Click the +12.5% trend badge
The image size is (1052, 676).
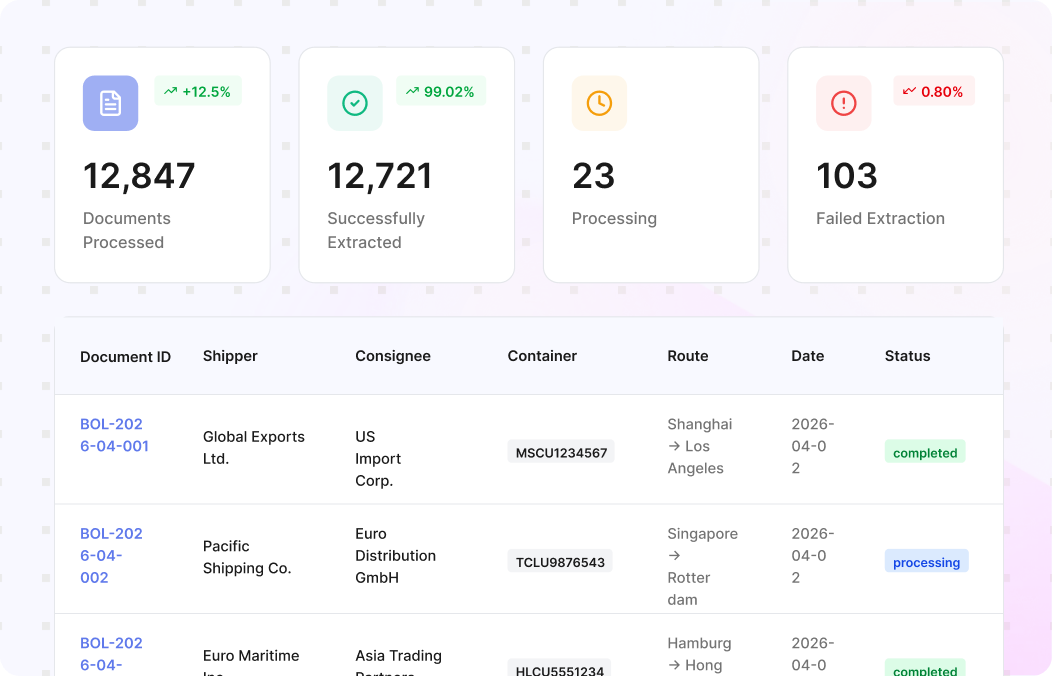click(198, 91)
